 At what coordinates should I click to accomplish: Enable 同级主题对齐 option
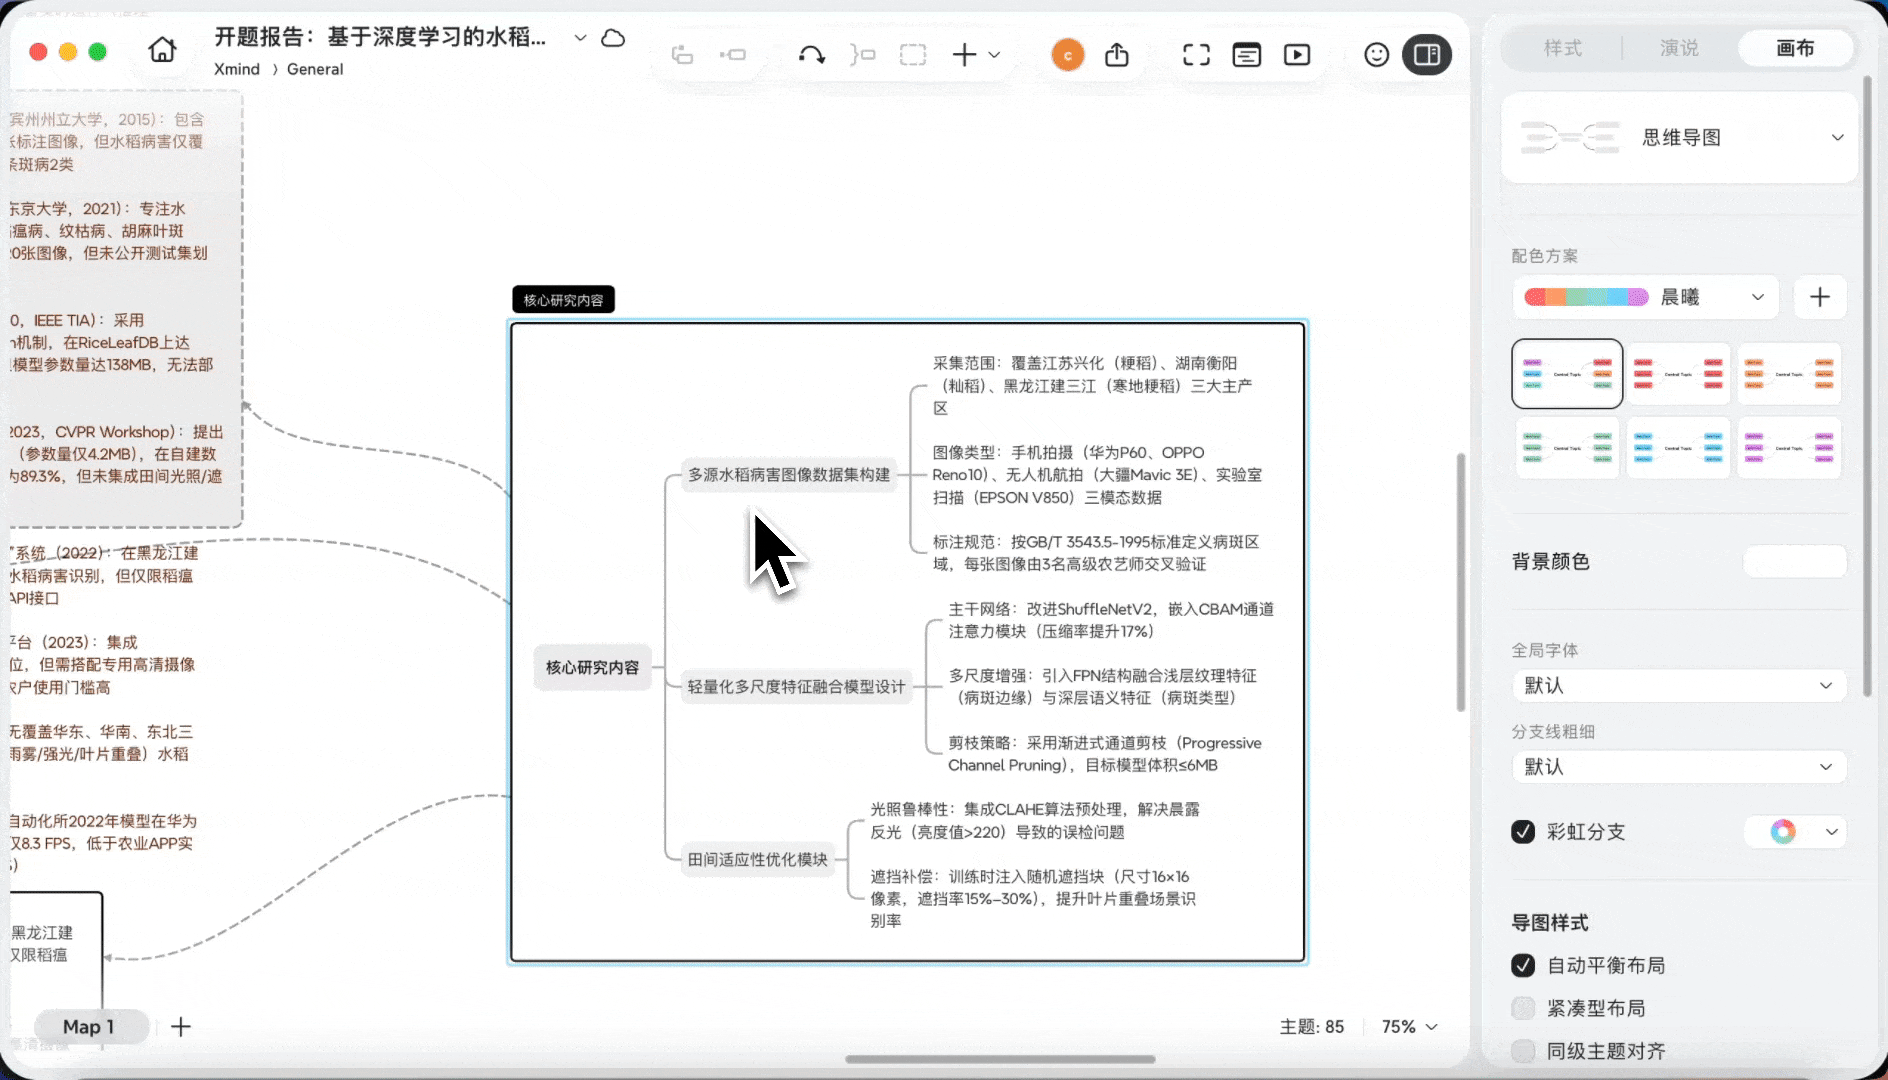click(x=1523, y=1051)
